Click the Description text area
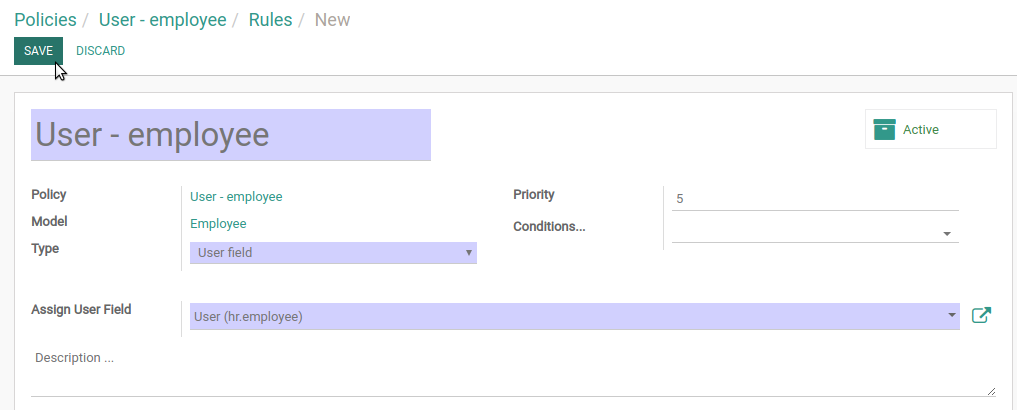This screenshot has height=410, width=1017. (514, 372)
